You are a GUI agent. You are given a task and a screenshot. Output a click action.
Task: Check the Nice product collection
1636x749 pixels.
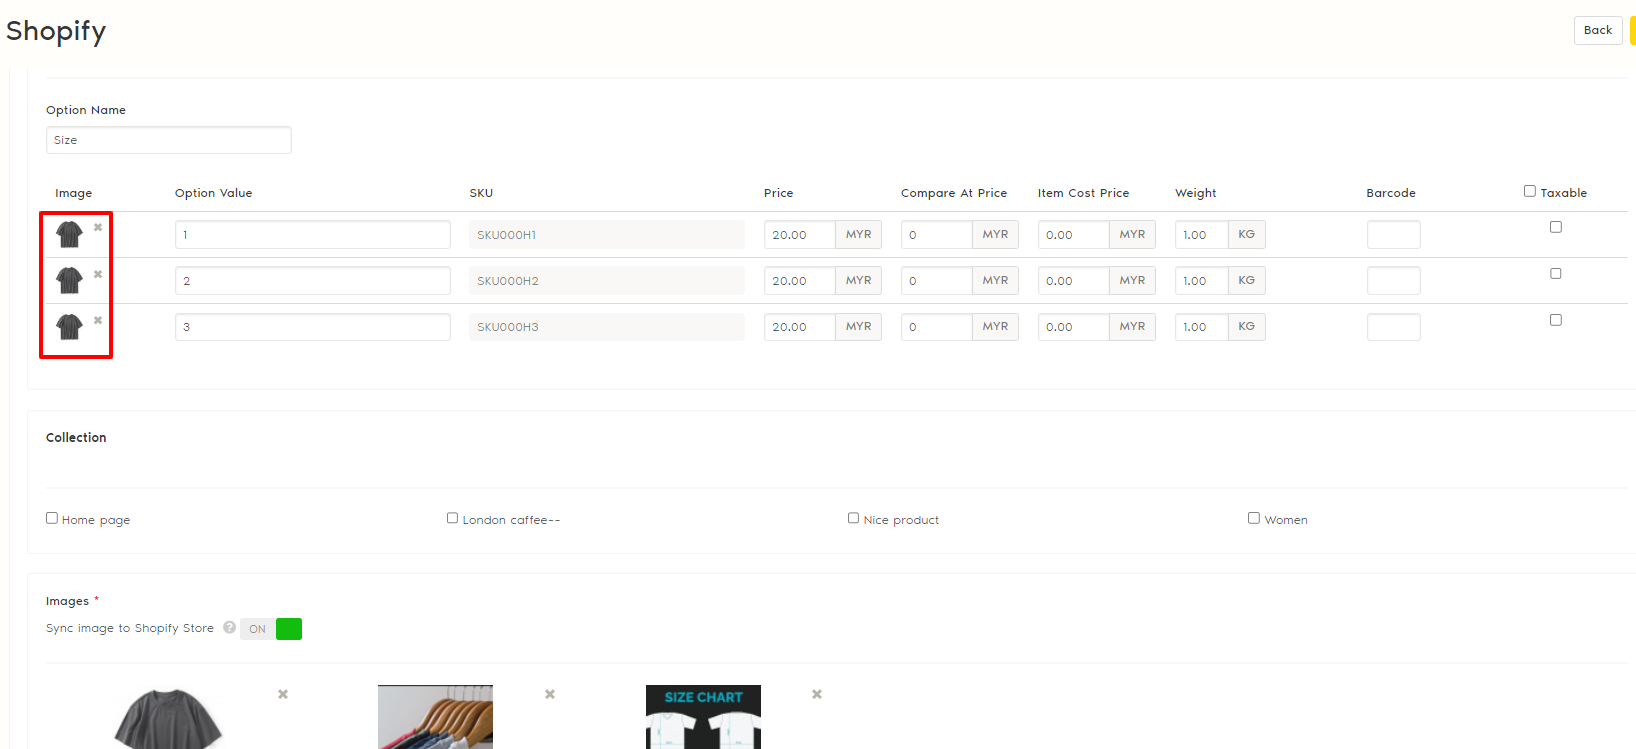(x=854, y=518)
